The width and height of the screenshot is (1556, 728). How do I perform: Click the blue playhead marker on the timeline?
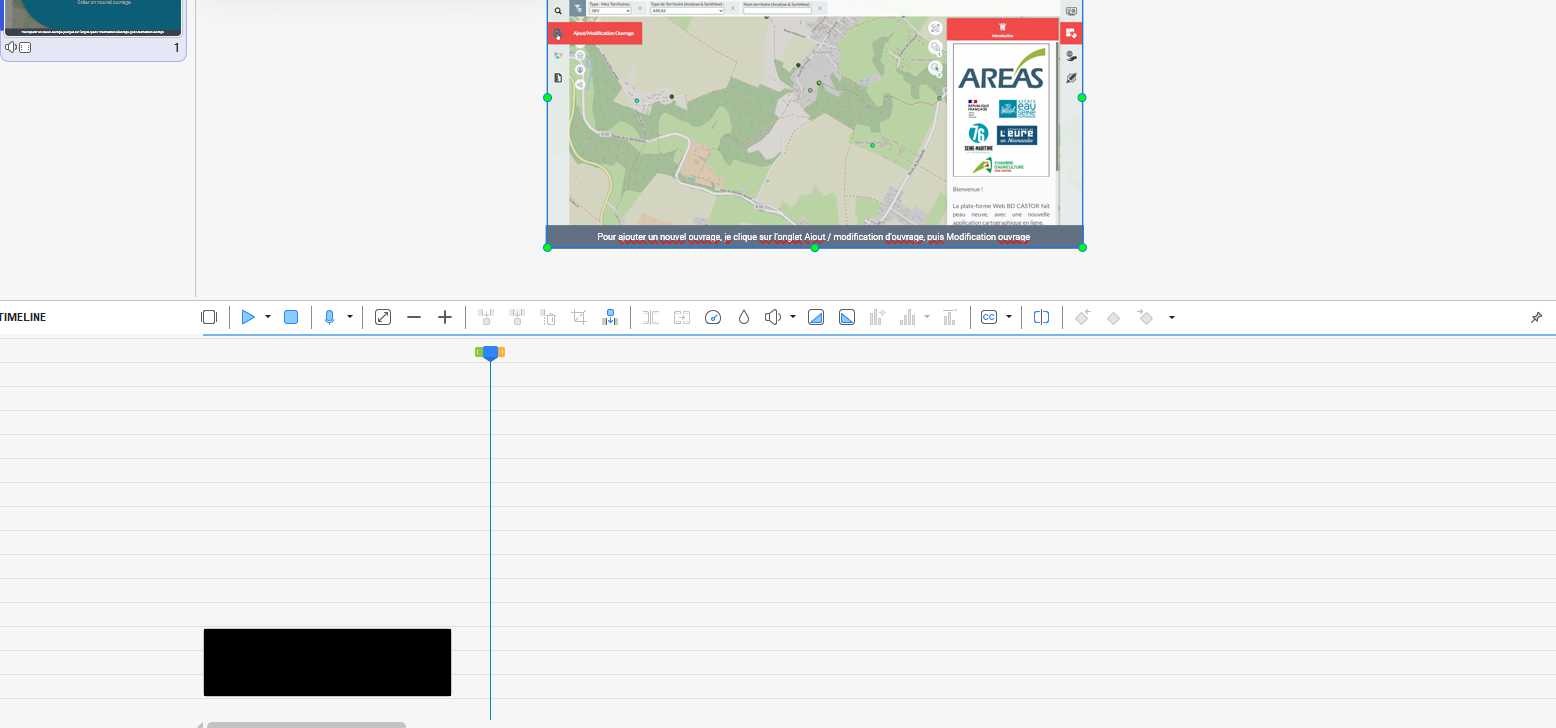[x=490, y=352]
